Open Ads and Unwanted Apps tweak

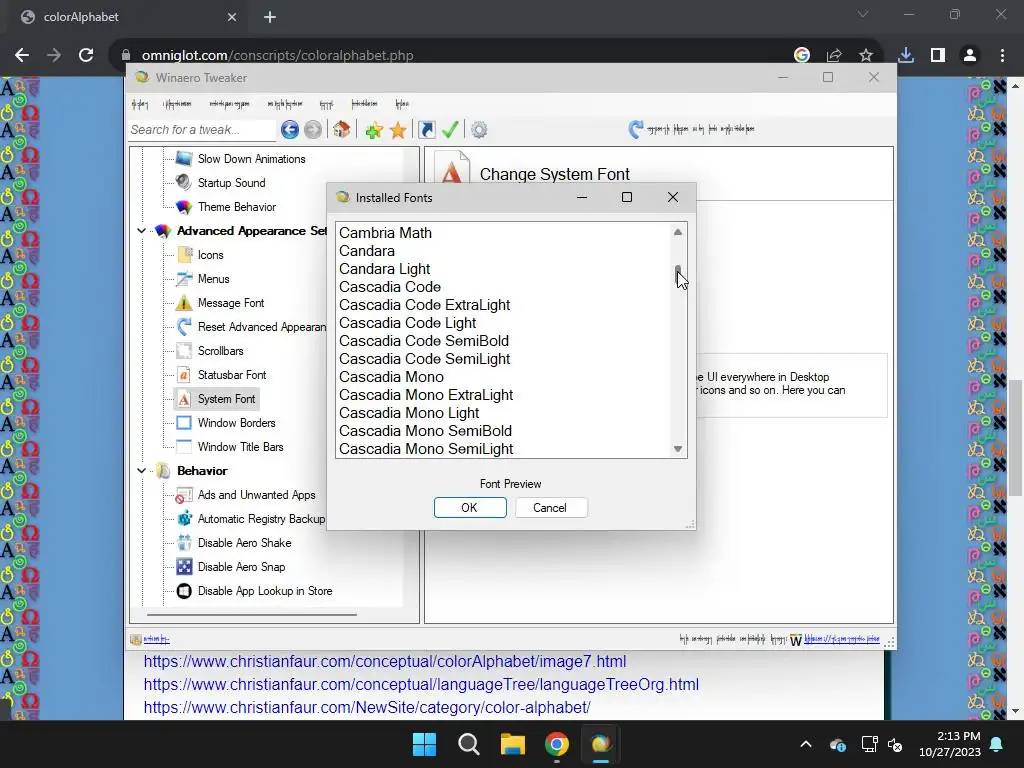(256, 495)
